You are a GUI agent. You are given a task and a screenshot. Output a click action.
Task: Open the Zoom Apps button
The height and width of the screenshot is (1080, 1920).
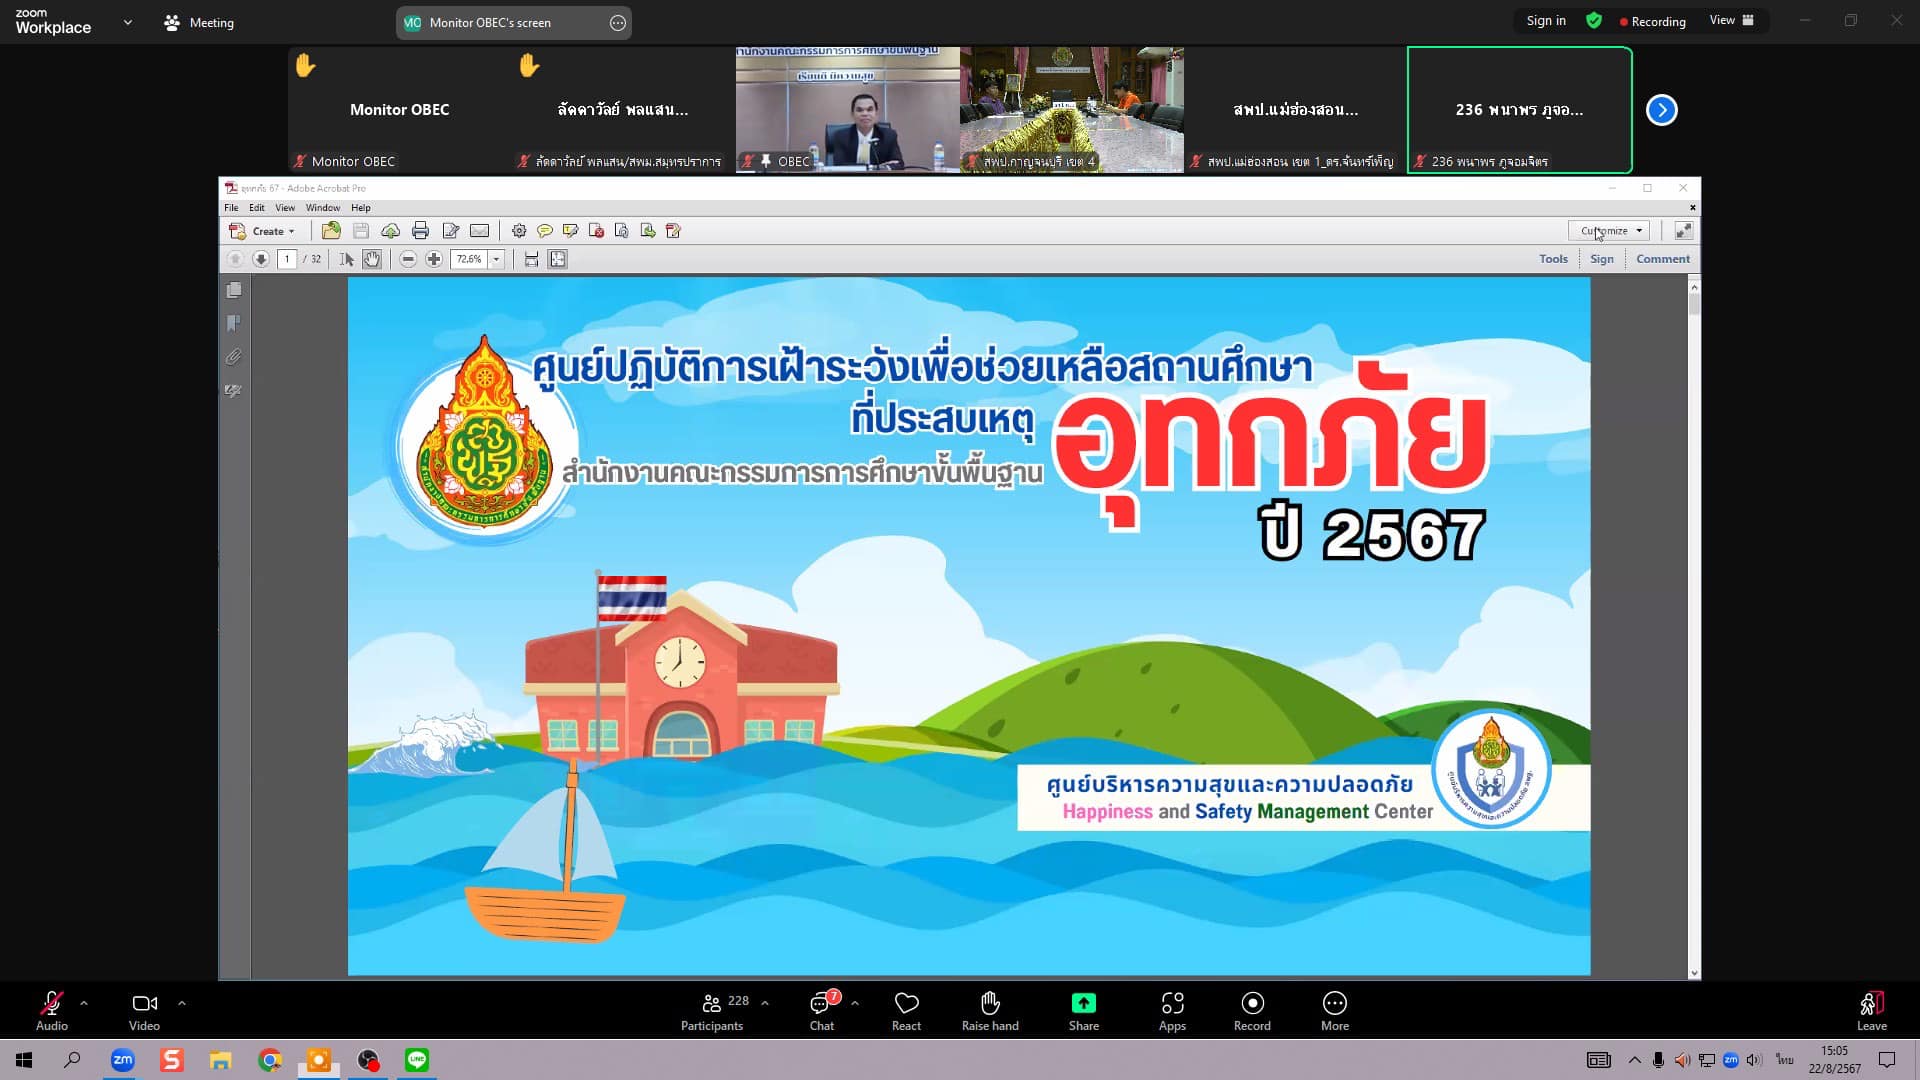coord(1172,1010)
